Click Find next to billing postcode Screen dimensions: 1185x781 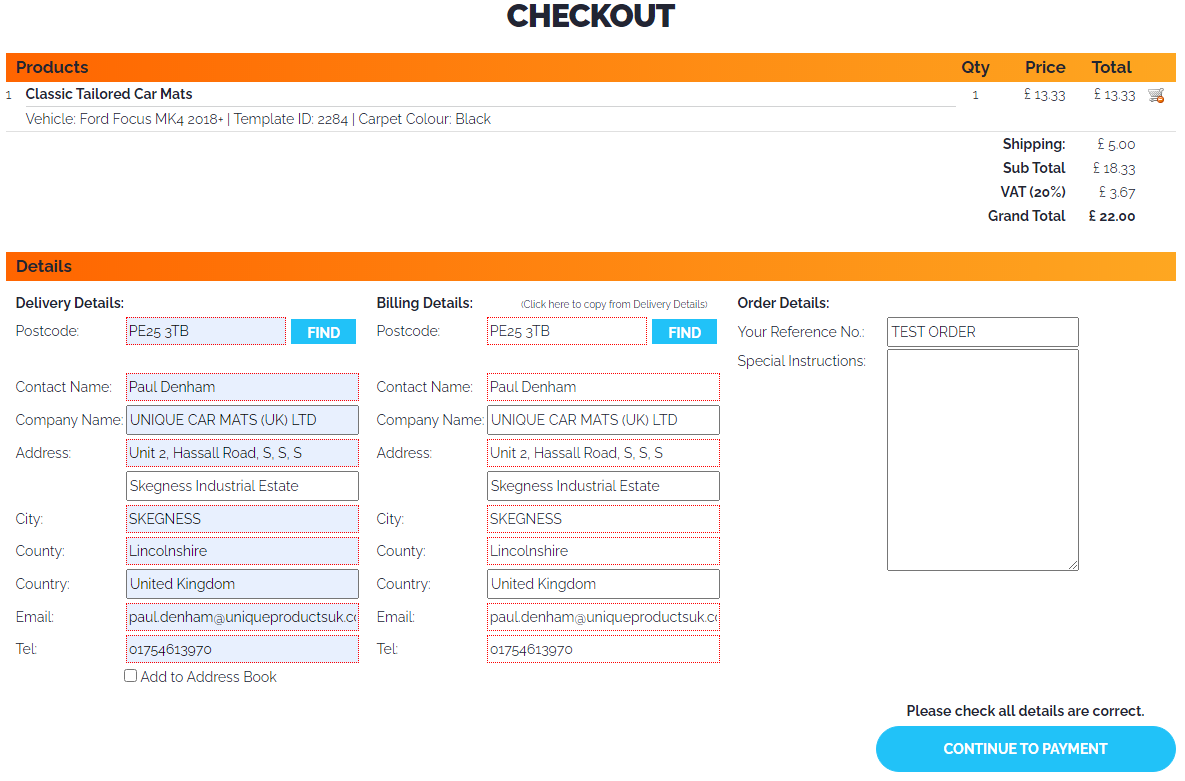(x=684, y=332)
